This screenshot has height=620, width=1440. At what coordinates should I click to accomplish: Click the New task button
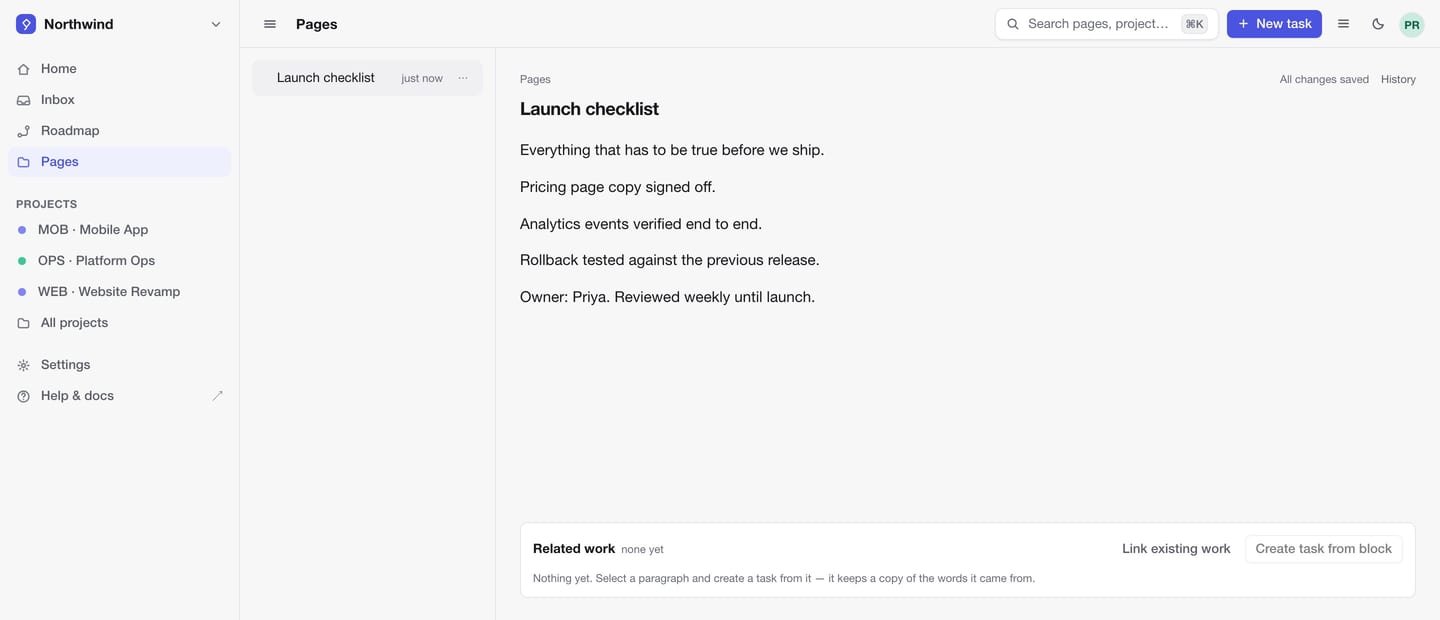tap(1274, 24)
